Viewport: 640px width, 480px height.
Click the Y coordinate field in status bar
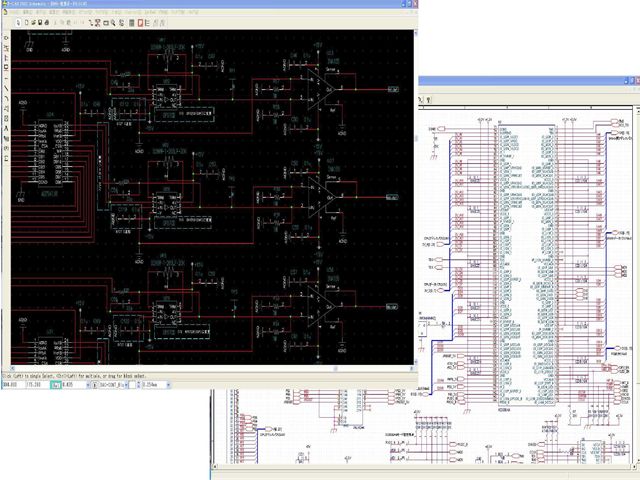[37, 385]
